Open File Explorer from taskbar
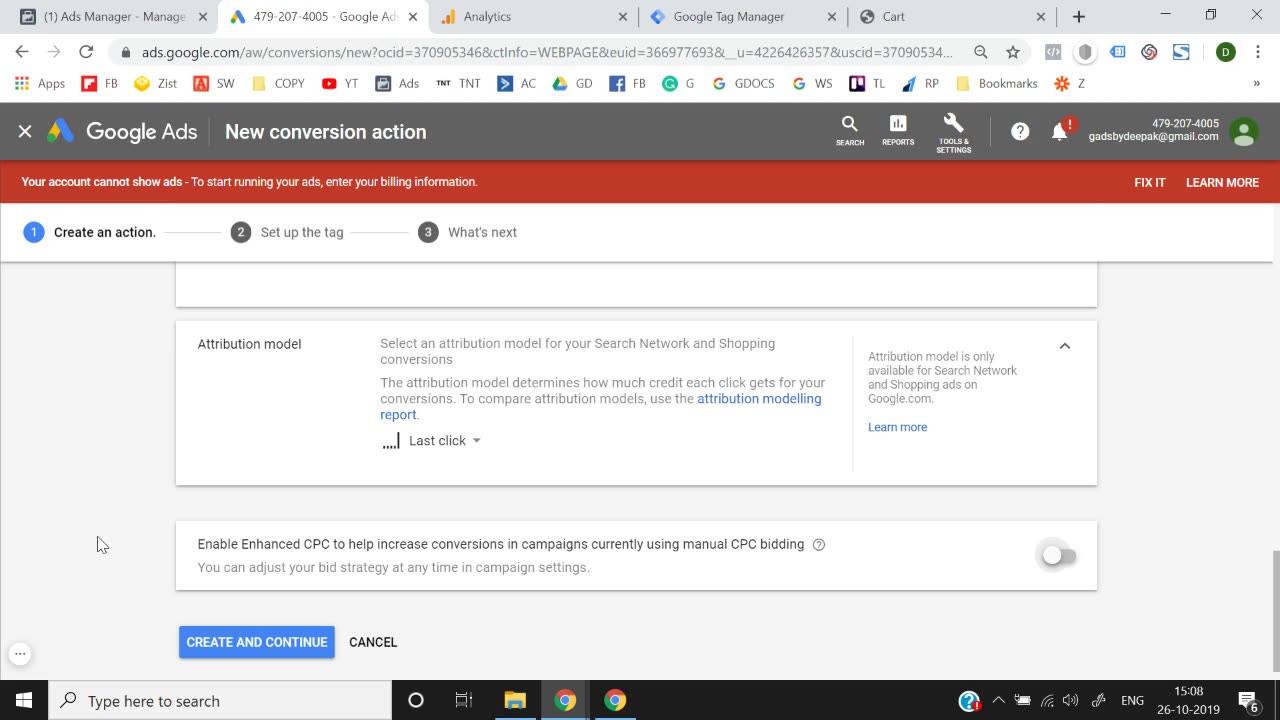Screen dimensions: 1280x720 click(515, 701)
